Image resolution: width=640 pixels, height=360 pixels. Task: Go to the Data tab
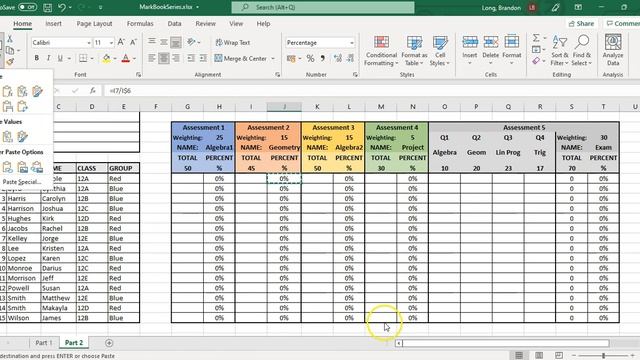[x=174, y=24]
